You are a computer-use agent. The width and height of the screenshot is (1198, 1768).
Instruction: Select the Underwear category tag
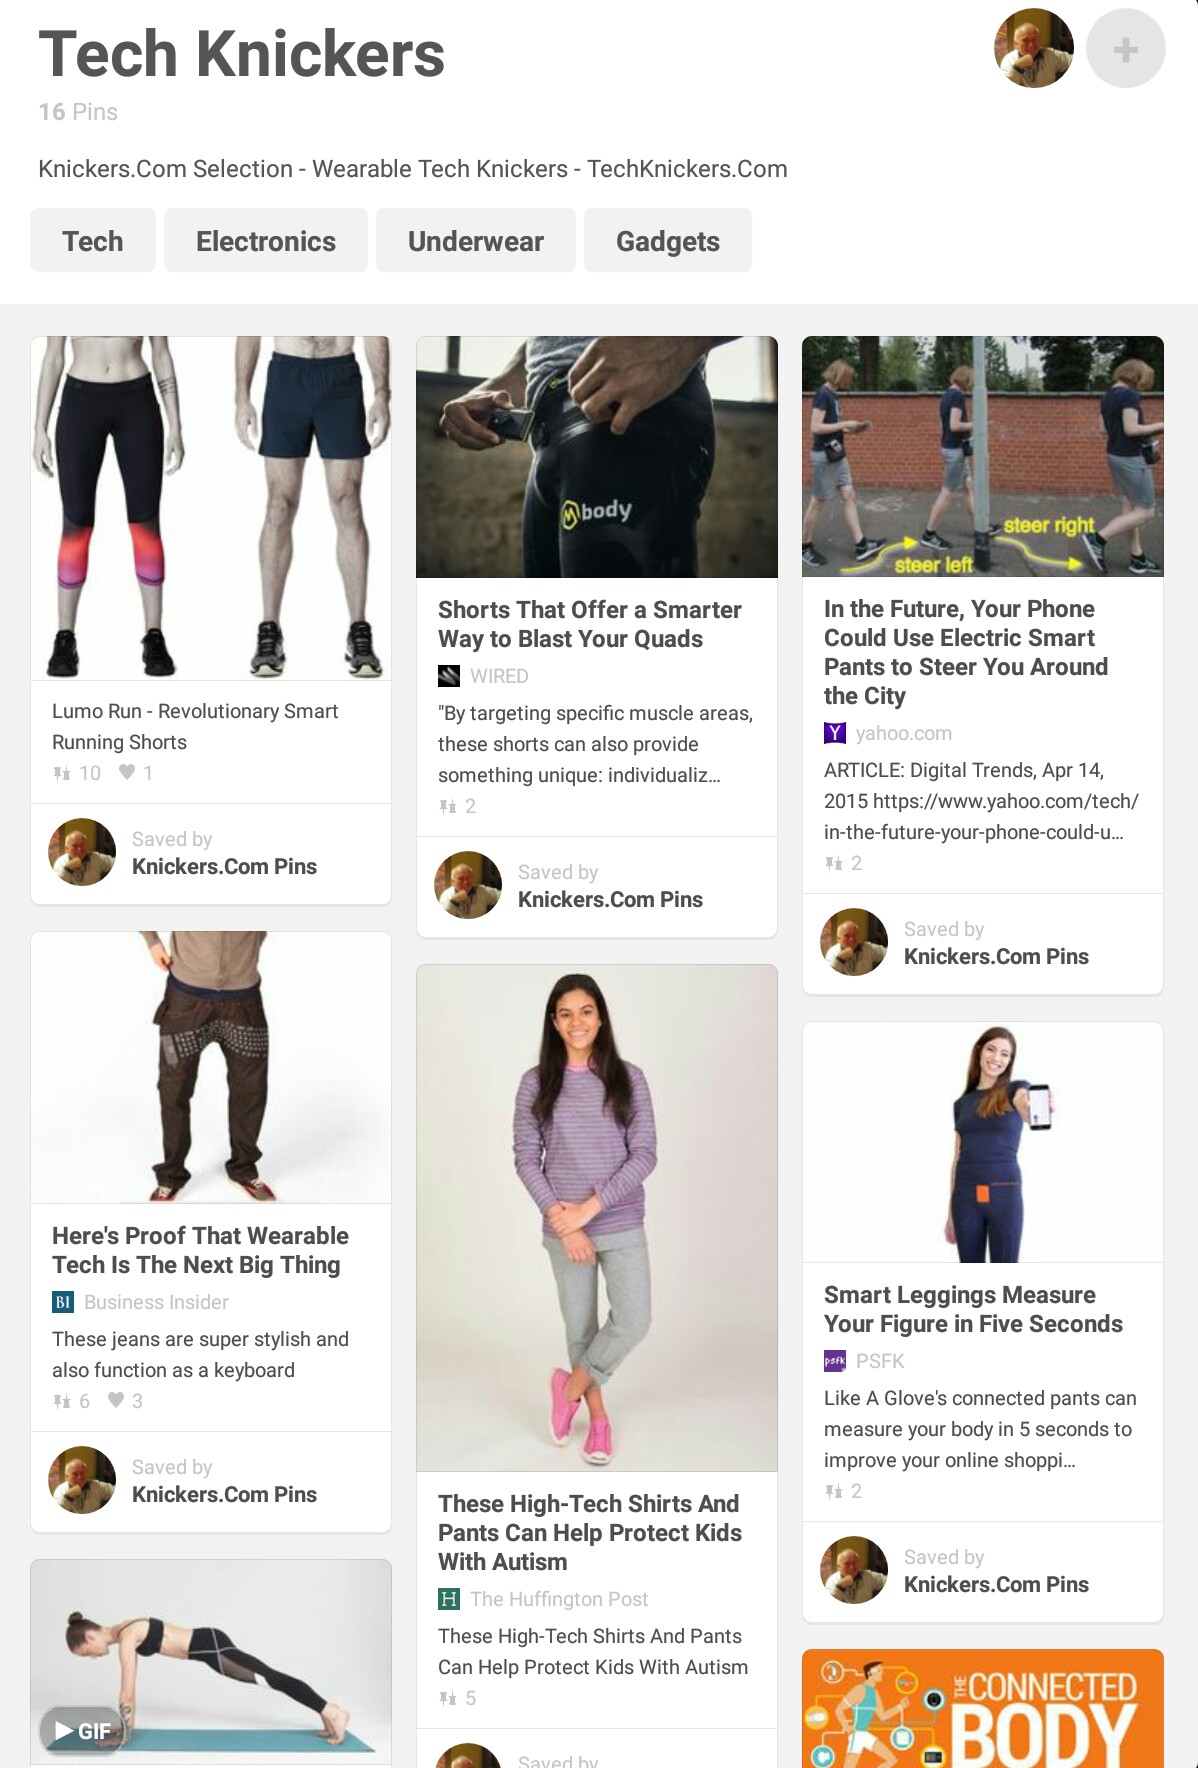(476, 241)
